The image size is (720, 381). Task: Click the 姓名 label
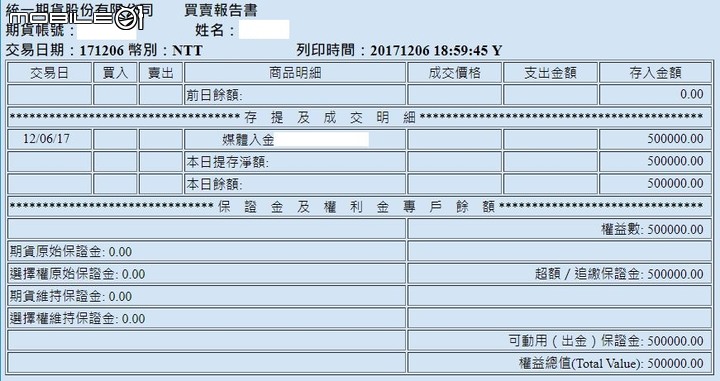pyautogui.click(x=215, y=30)
